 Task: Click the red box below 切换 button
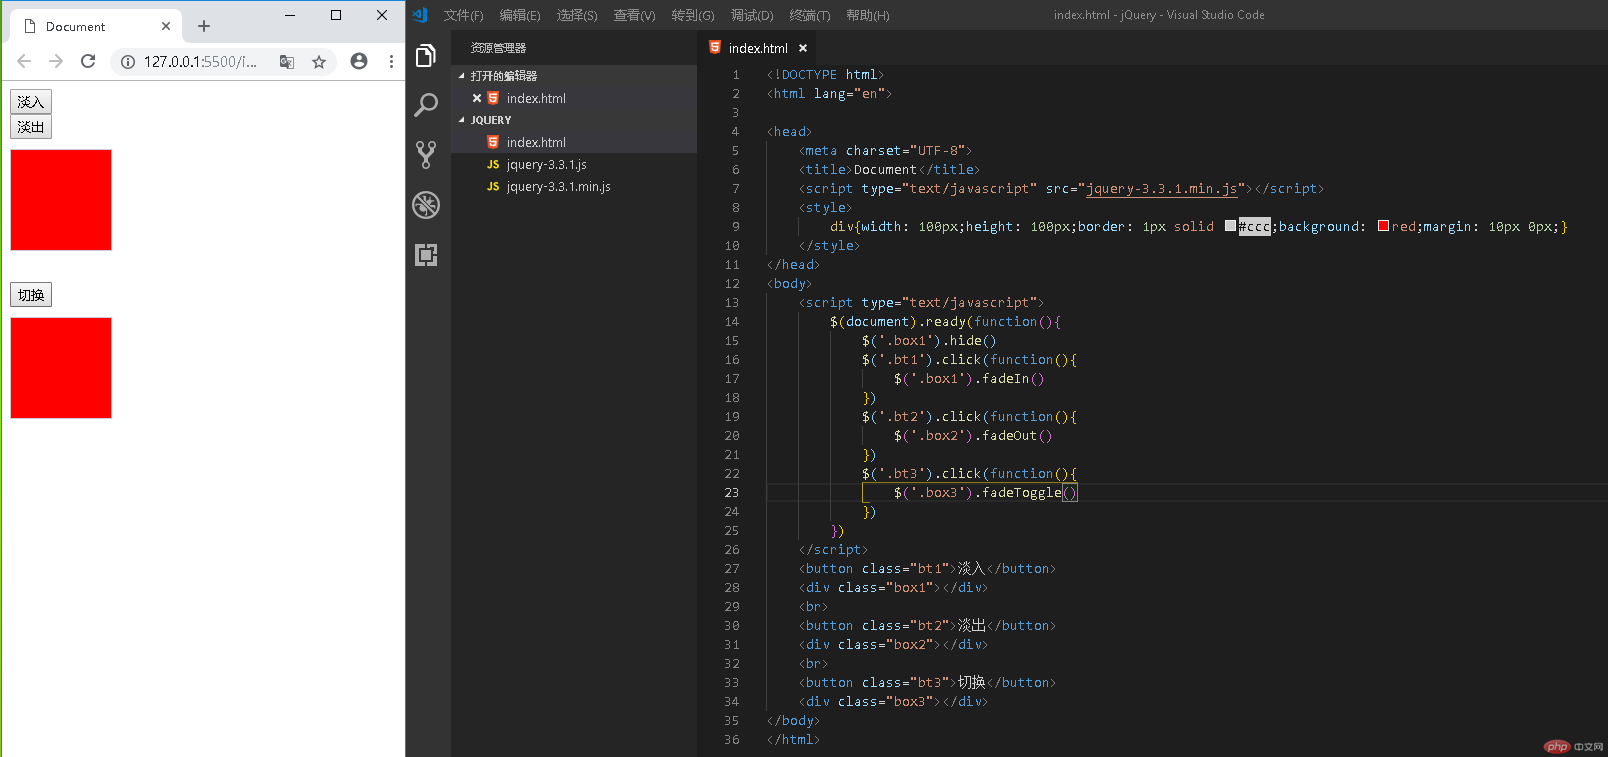61,368
